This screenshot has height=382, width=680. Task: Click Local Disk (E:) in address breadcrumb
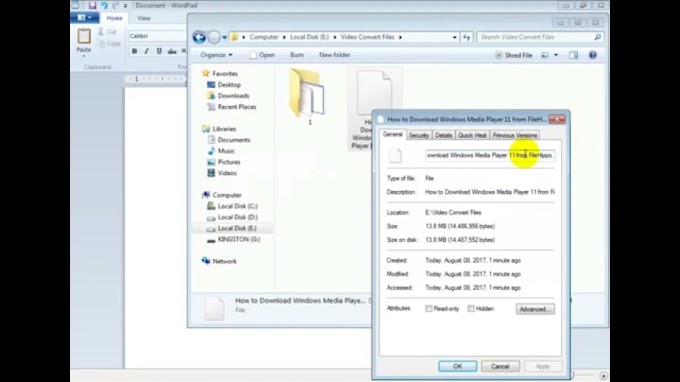pos(309,37)
